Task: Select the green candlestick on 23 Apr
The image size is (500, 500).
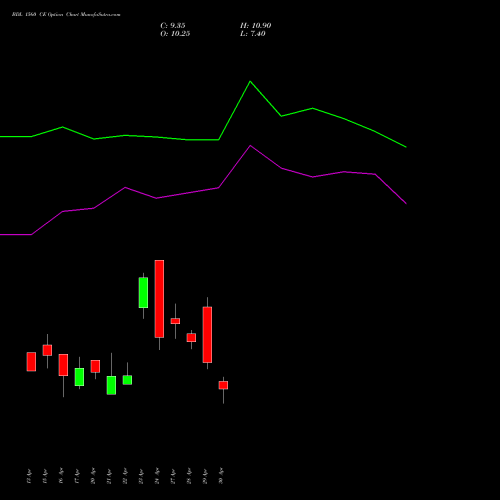Action: (x=143, y=293)
